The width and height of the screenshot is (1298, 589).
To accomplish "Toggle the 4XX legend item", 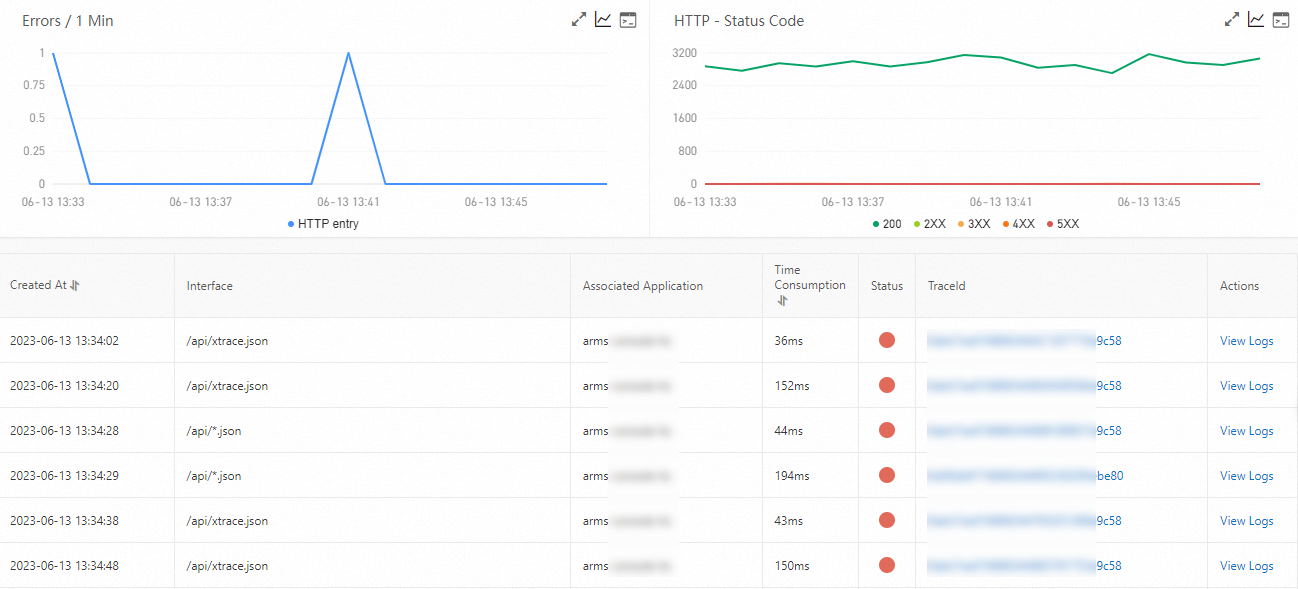I will (1018, 224).
